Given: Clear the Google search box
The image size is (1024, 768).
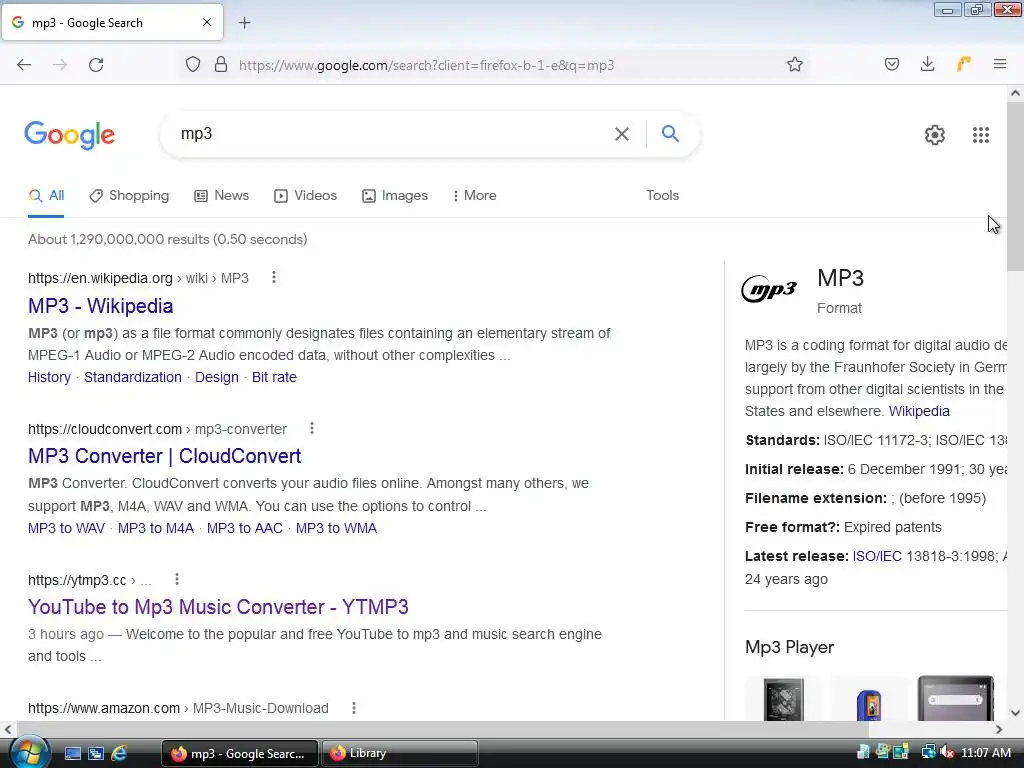Looking at the screenshot, I should [622, 134].
